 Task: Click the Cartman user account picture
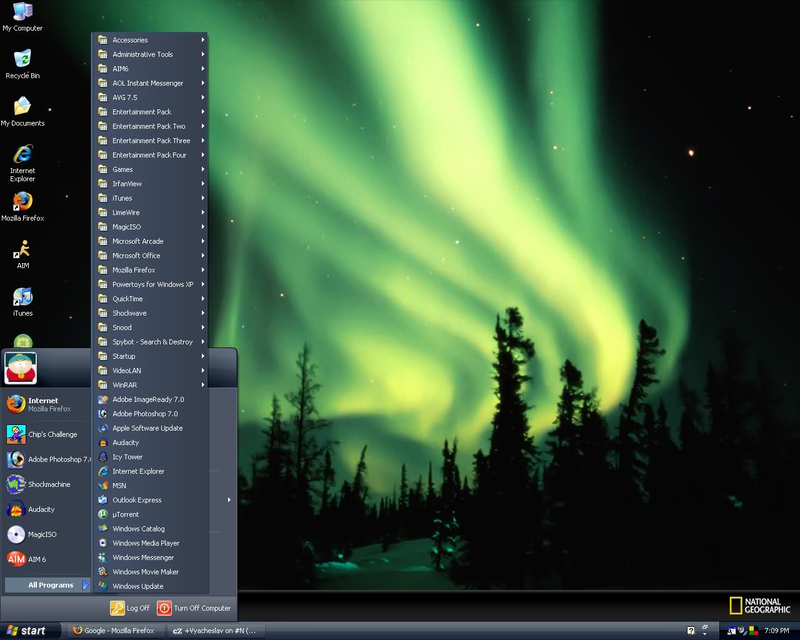point(20,368)
